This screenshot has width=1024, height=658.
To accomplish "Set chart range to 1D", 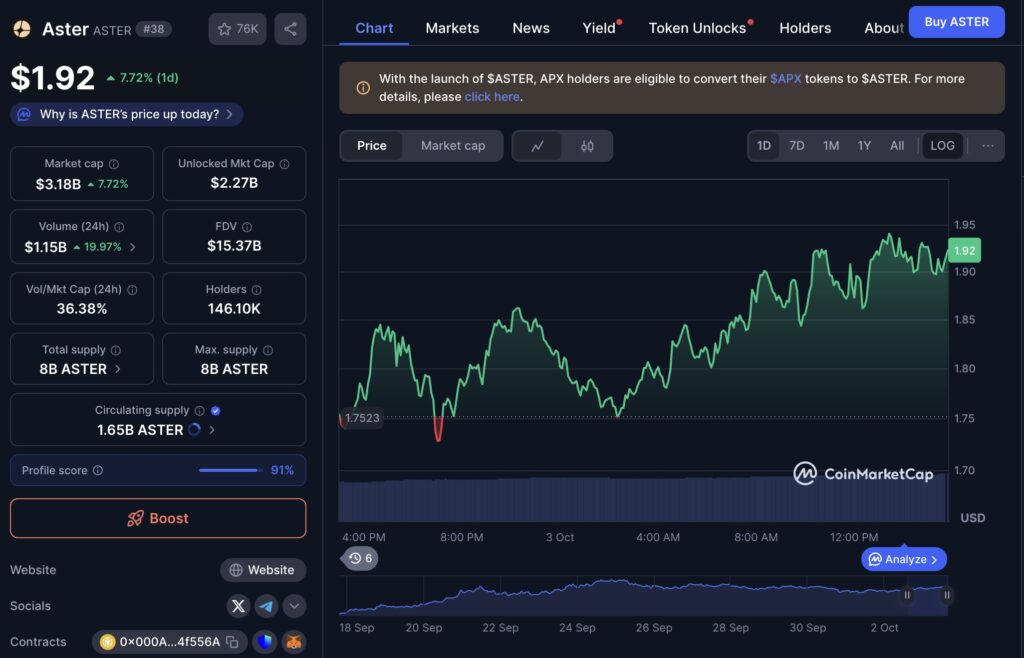I will coord(763,146).
